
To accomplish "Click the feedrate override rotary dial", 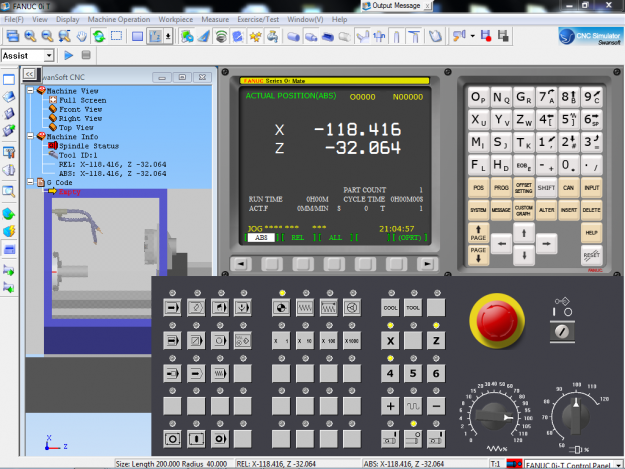I will point(494,417).
